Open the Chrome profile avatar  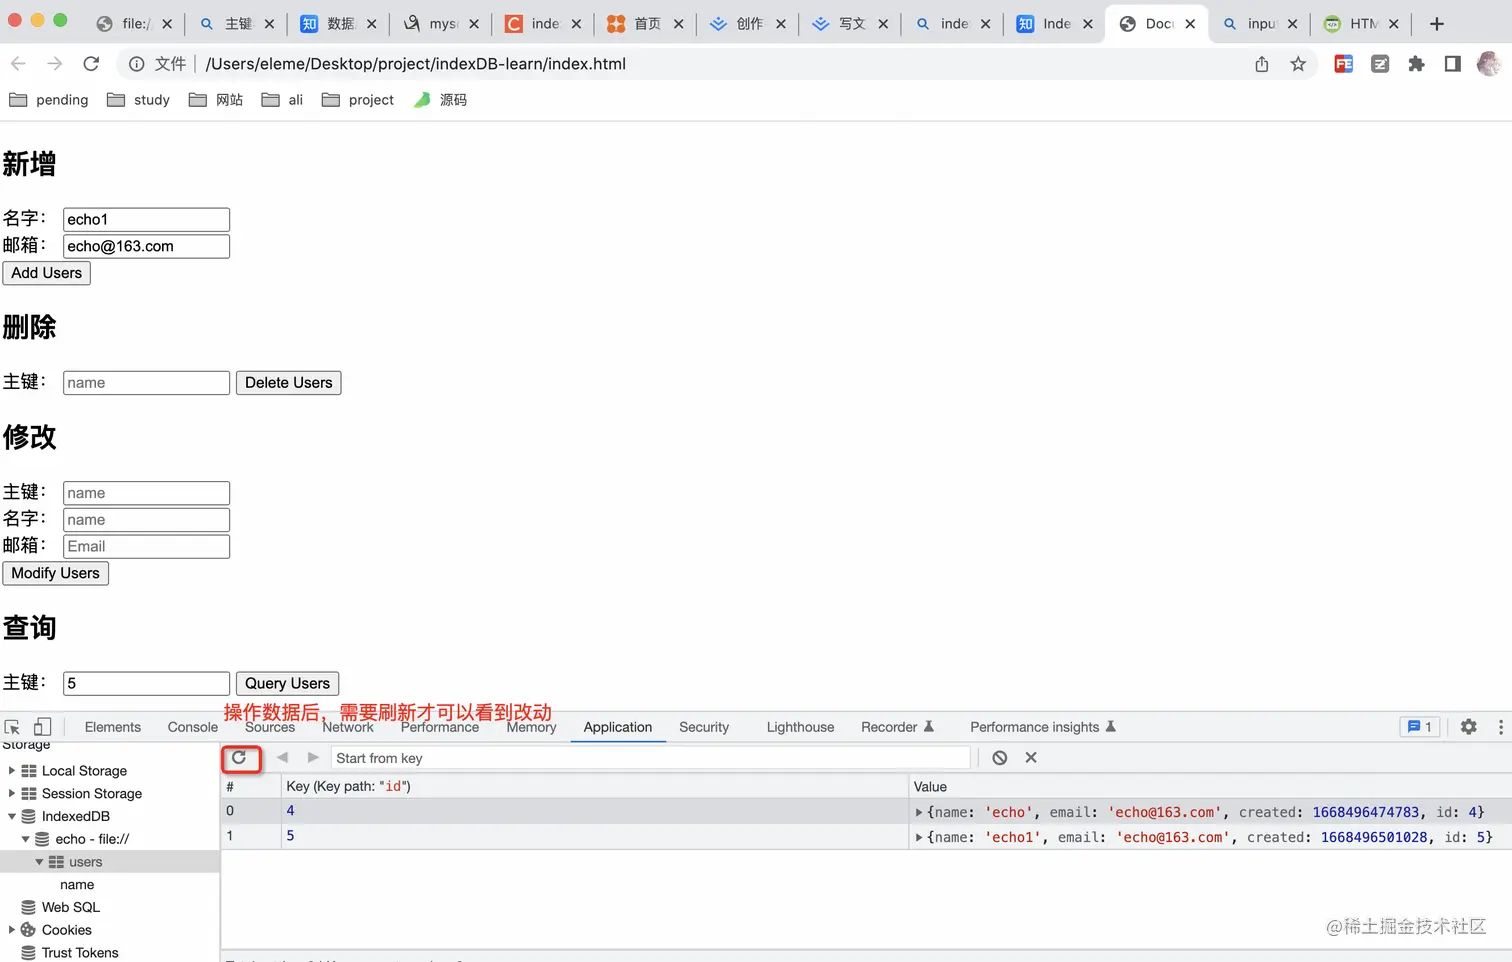tap(1489, 64)
